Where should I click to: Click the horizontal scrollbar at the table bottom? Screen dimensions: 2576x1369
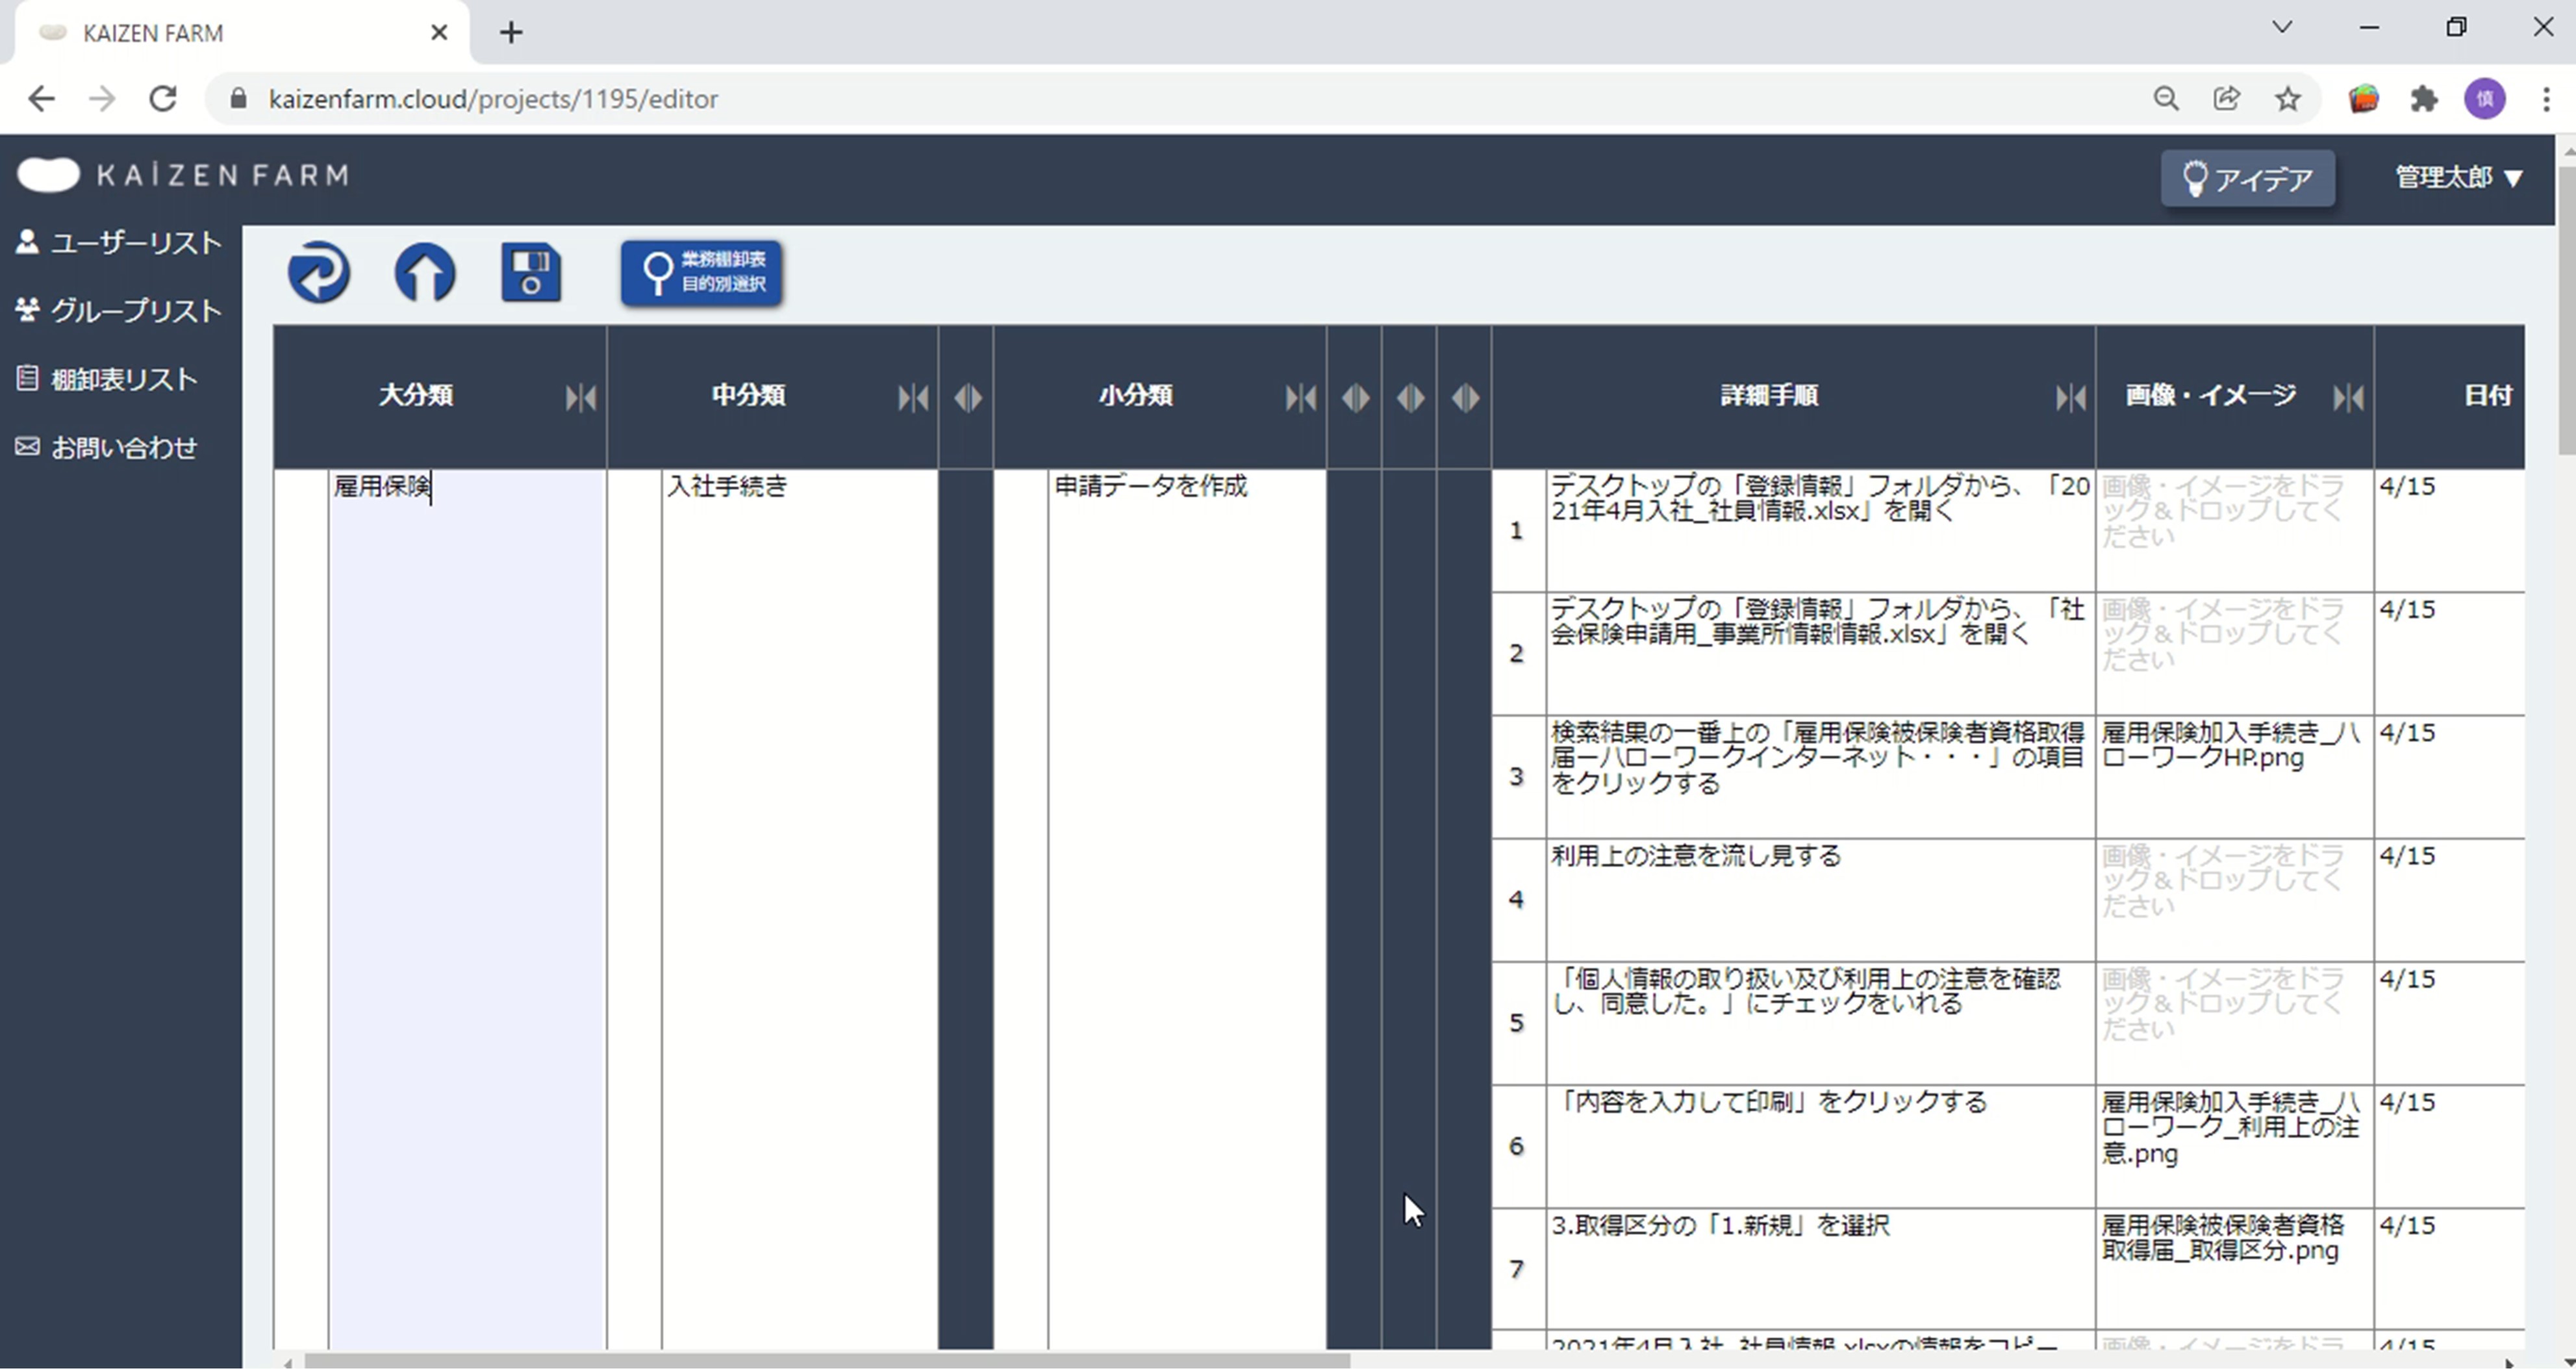(827, 1361)
